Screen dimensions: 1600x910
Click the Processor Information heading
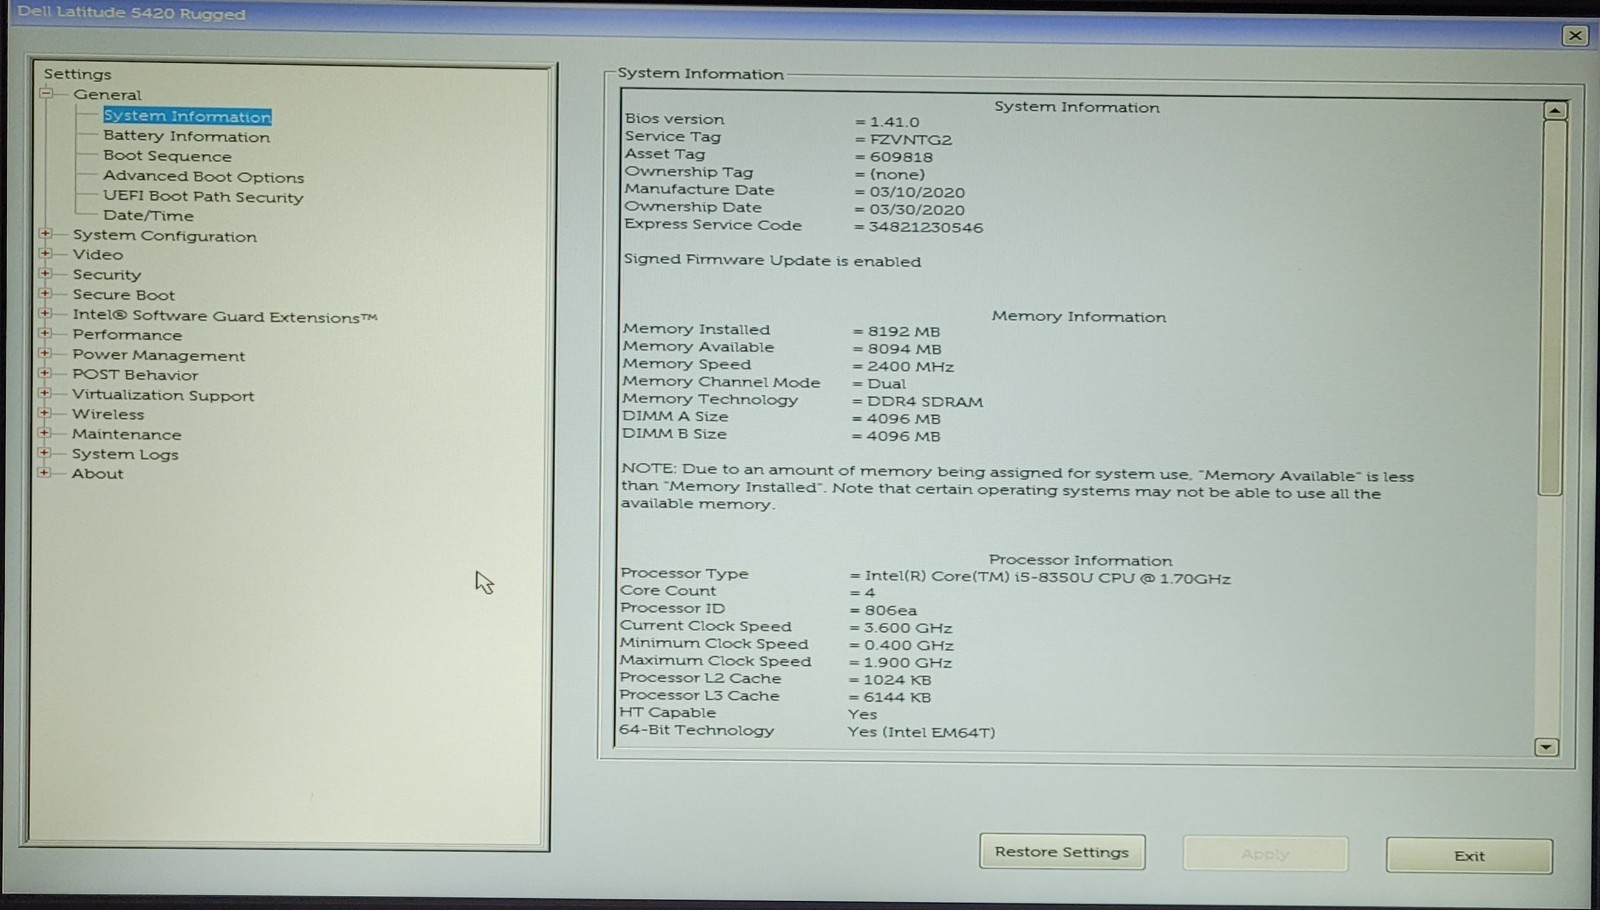tap(1081, 560)
